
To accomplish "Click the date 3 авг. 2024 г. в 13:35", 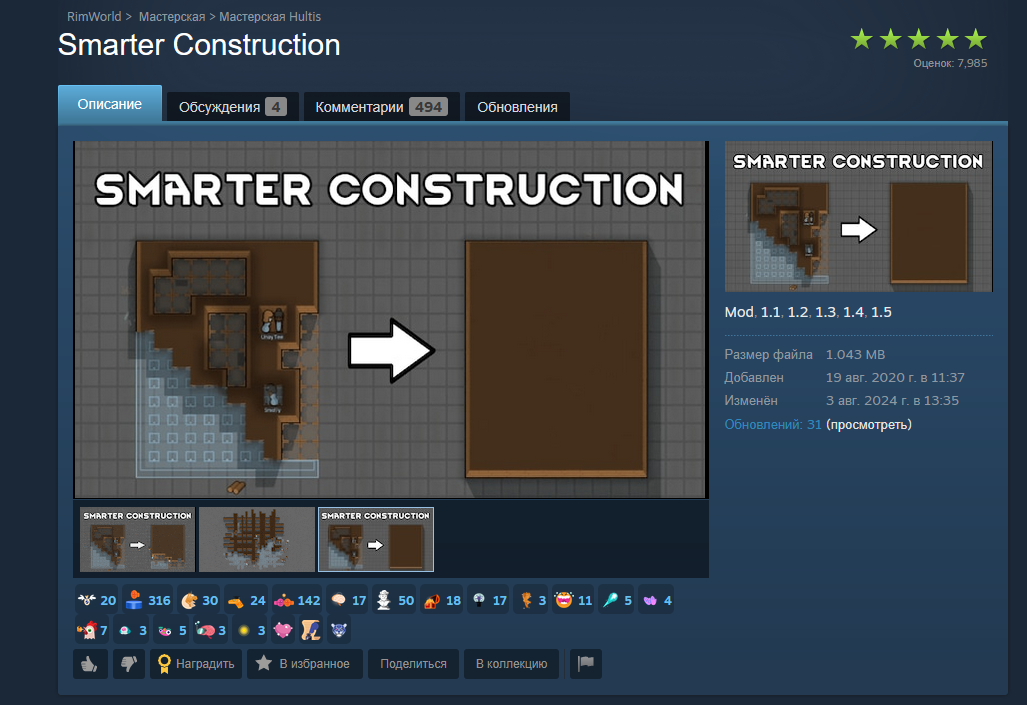I will coord(892,400).
